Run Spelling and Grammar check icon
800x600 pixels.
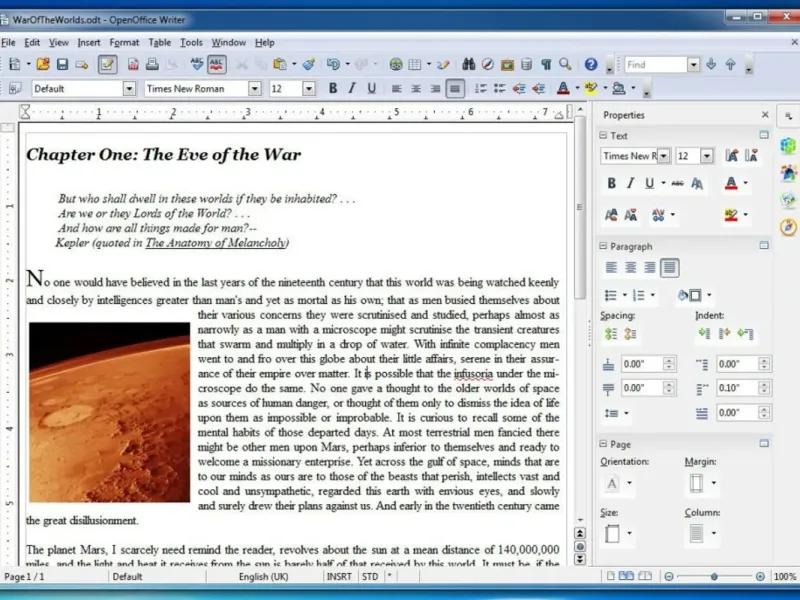click(196, 64)
